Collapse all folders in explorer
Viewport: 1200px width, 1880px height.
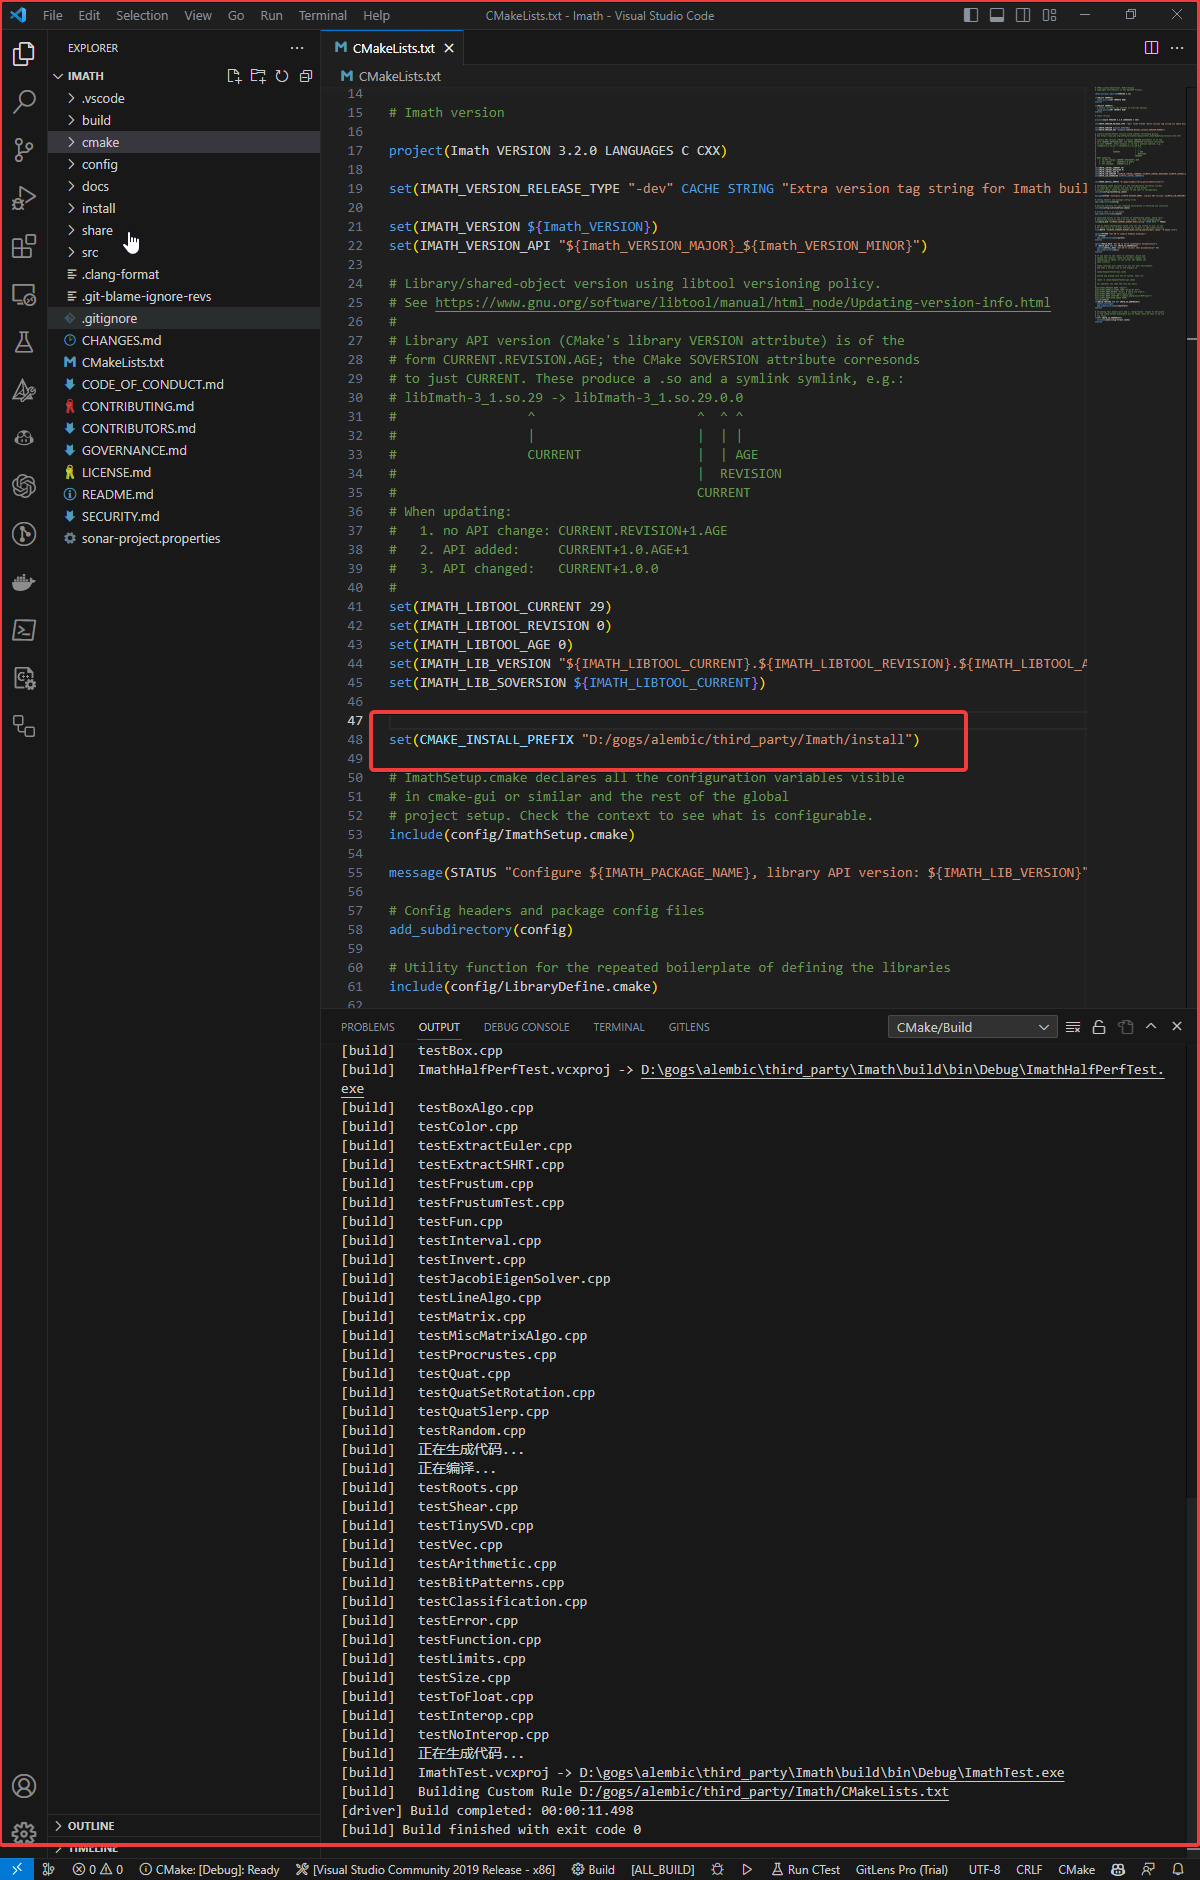point(306,76)
